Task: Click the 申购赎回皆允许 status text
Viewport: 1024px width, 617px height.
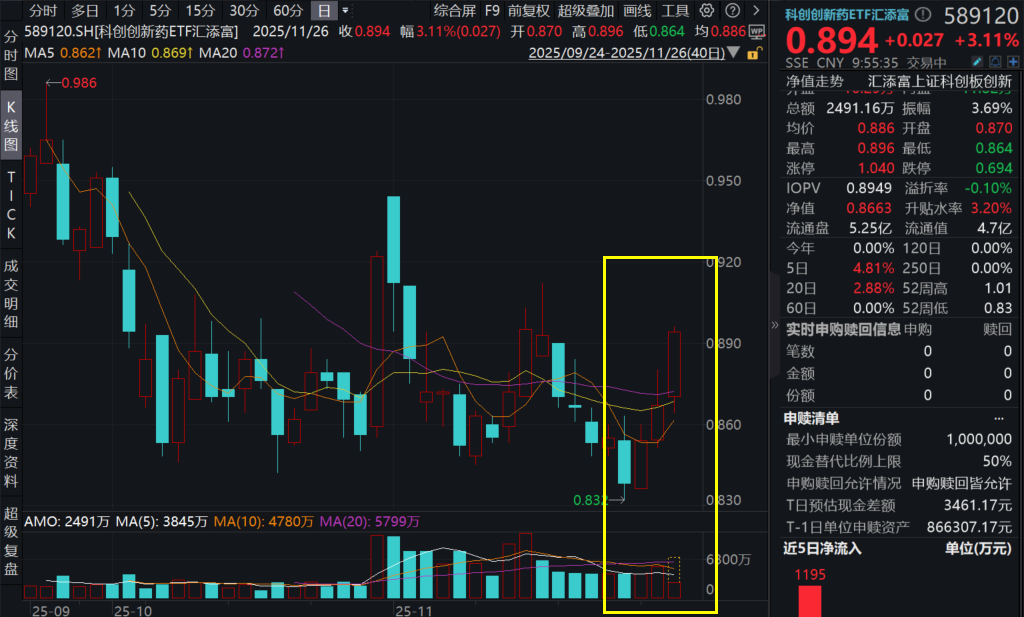Action: (961, 483)
